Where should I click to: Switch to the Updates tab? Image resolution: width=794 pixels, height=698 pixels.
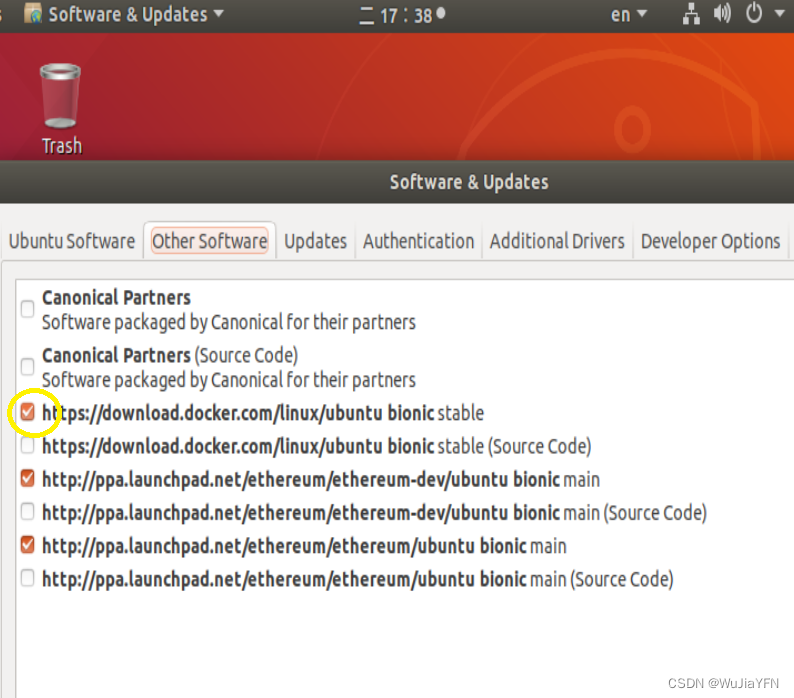(x=315, y=241)
